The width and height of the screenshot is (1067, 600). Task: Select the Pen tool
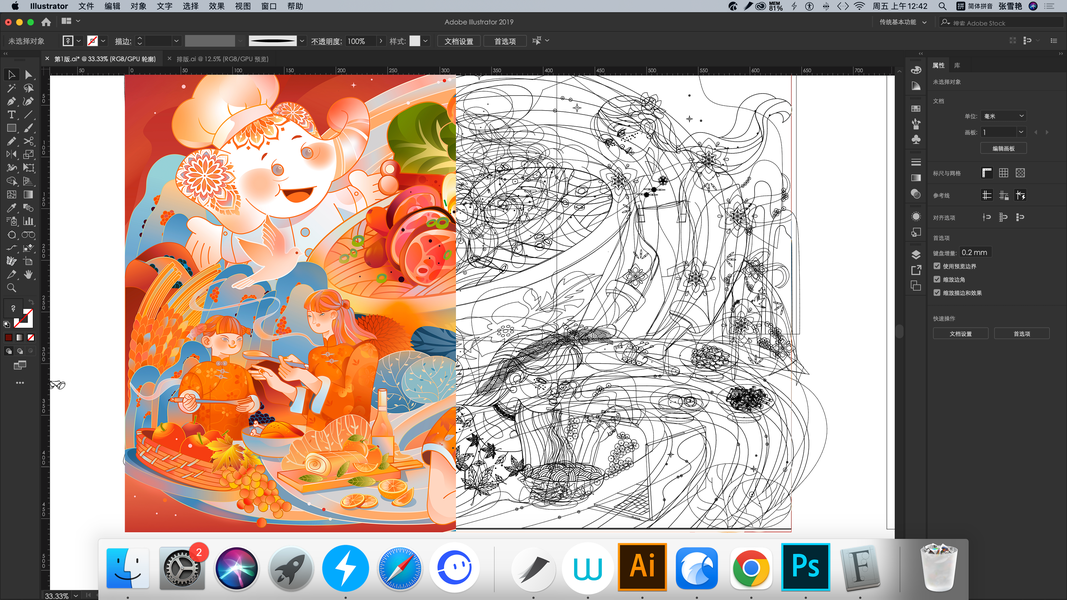click(12, 101)
